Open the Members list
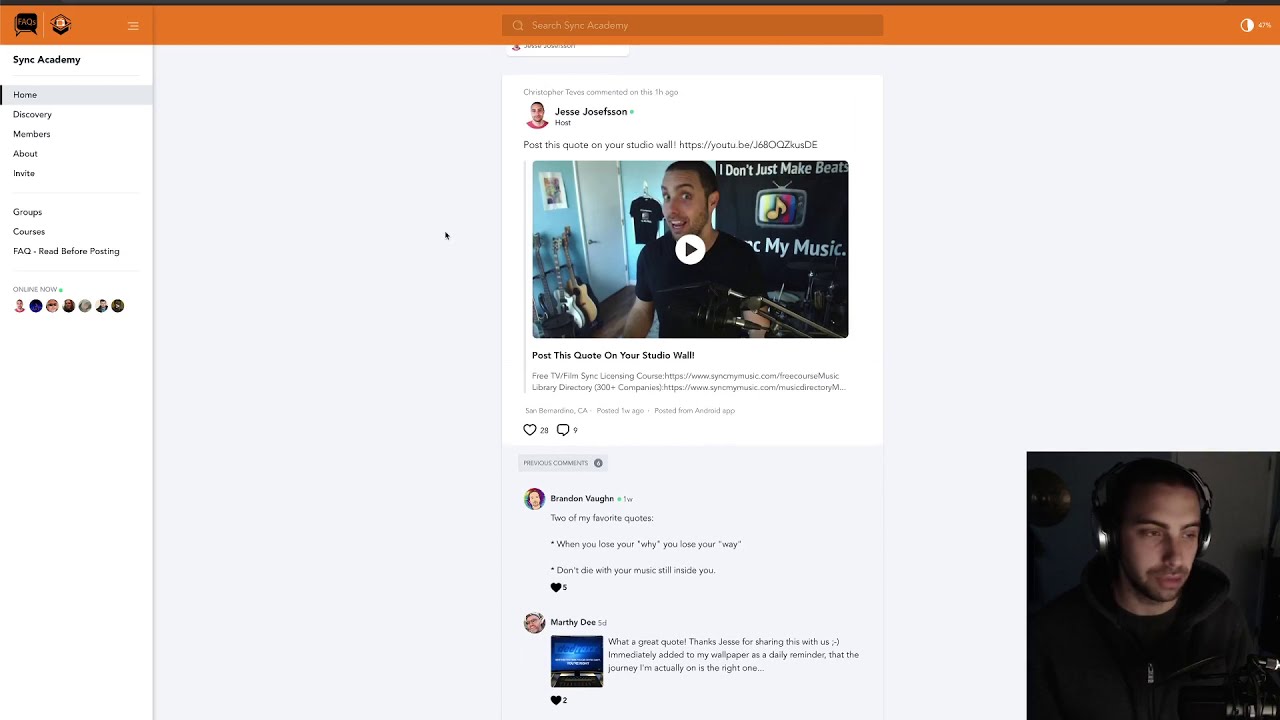 [x=32, y=134]
